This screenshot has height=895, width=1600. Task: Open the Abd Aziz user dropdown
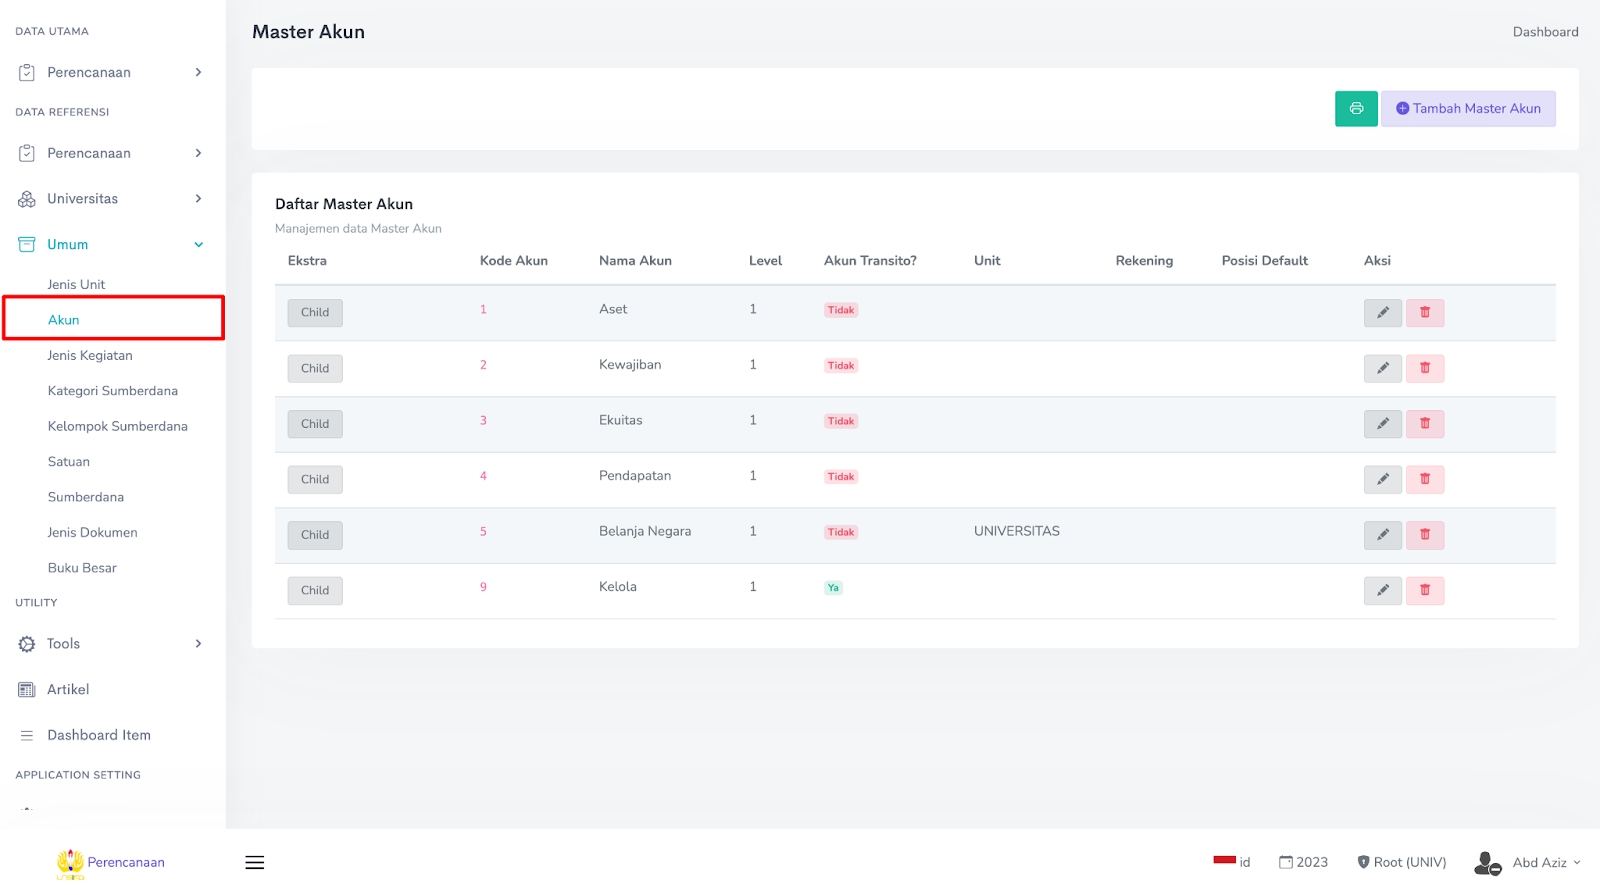coord(1528,862)
